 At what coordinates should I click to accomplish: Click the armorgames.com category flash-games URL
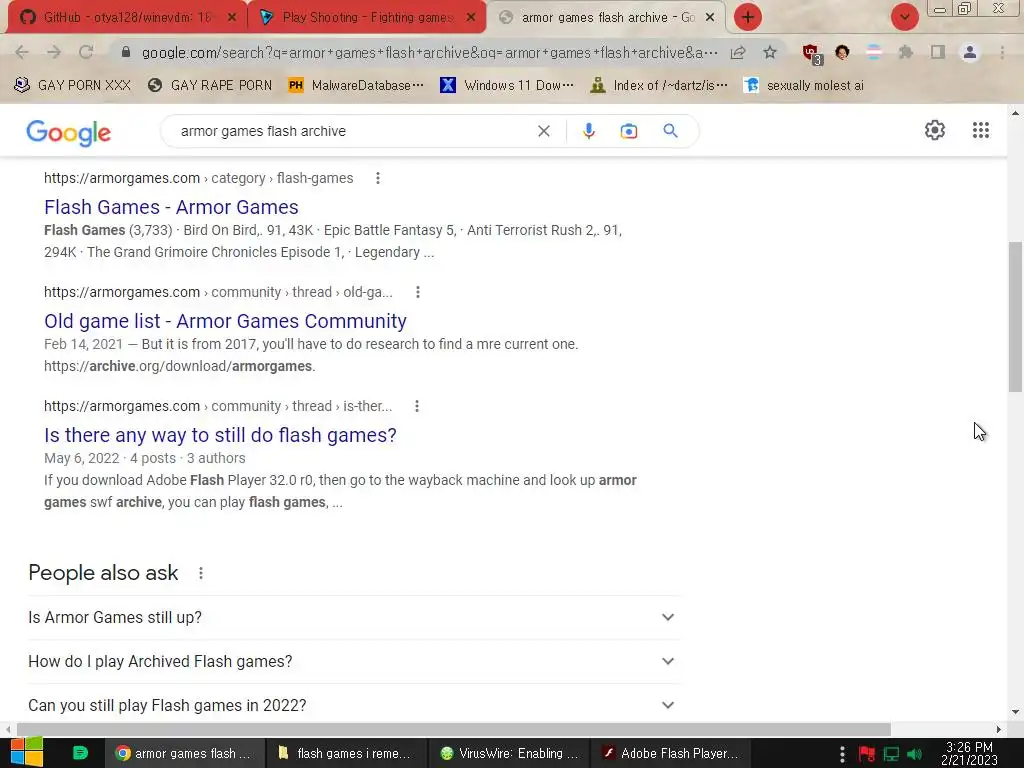tap(199, 178)
